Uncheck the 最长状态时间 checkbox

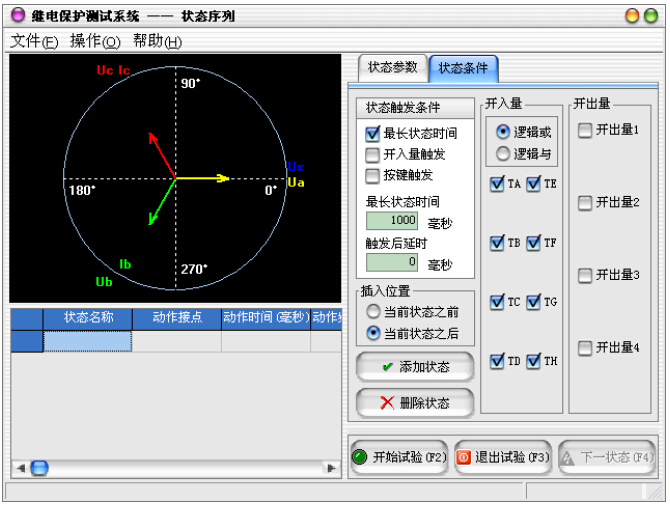pos(373,133)
